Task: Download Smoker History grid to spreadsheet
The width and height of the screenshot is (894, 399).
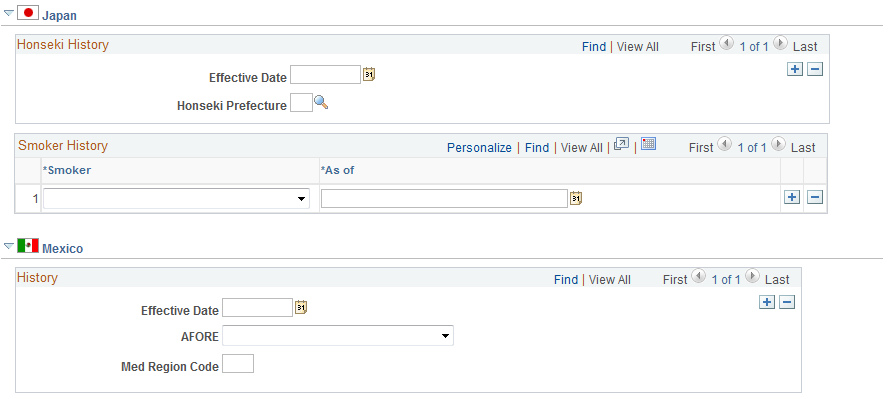Action: pyautogui.click(x=648, y=144)
